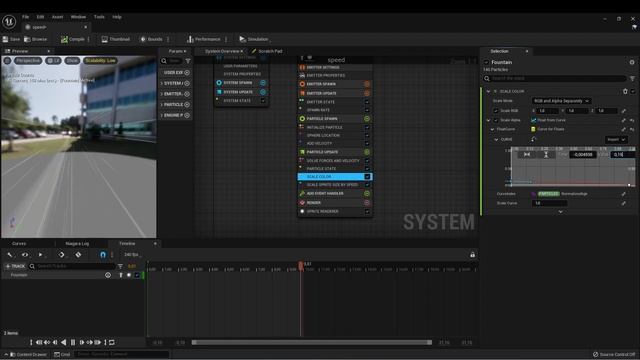The height and width of the screenshot is (360, 640).
Task: Click the add TRACK button
Action: pos(15,266)
